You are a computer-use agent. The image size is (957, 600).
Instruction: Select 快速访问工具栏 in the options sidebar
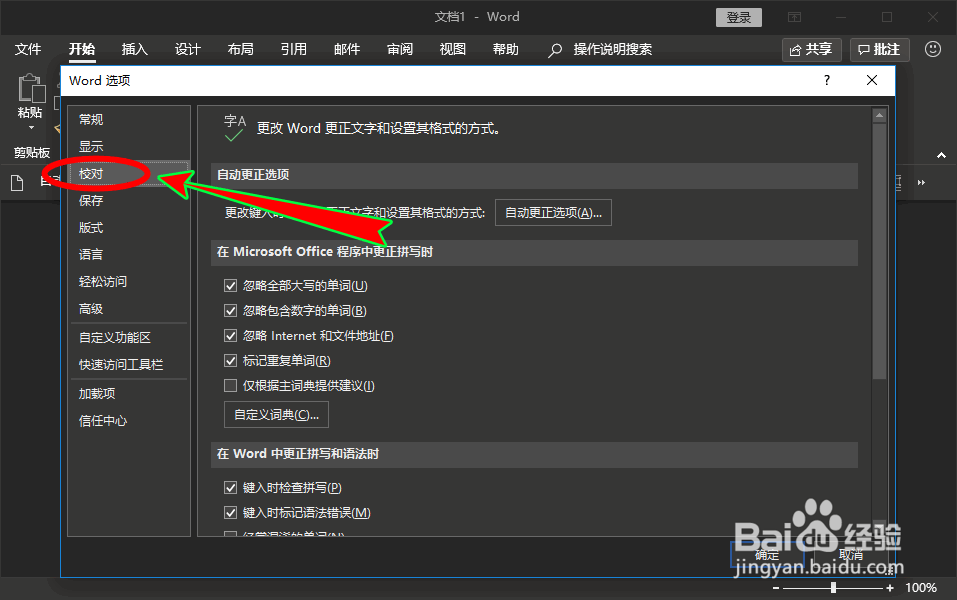[129, 365]
